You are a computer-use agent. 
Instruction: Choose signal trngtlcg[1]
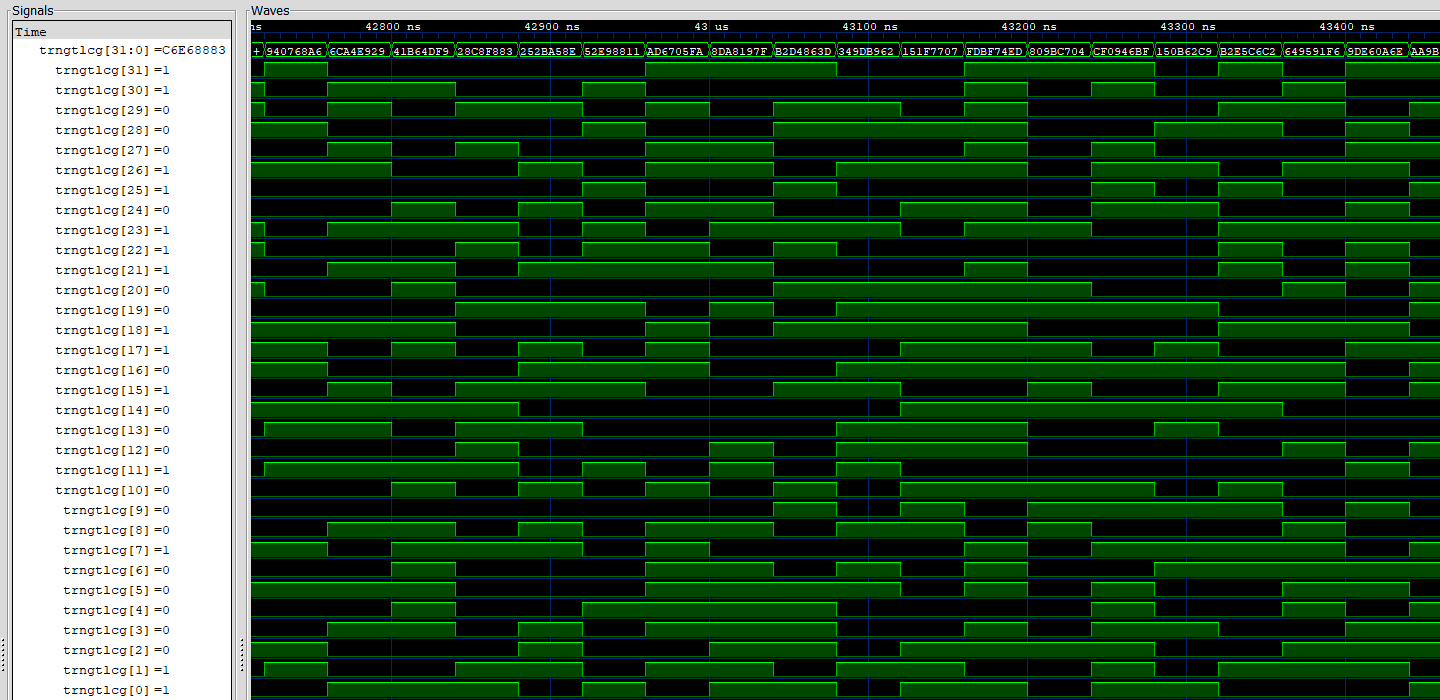click(x=116, y=670)
